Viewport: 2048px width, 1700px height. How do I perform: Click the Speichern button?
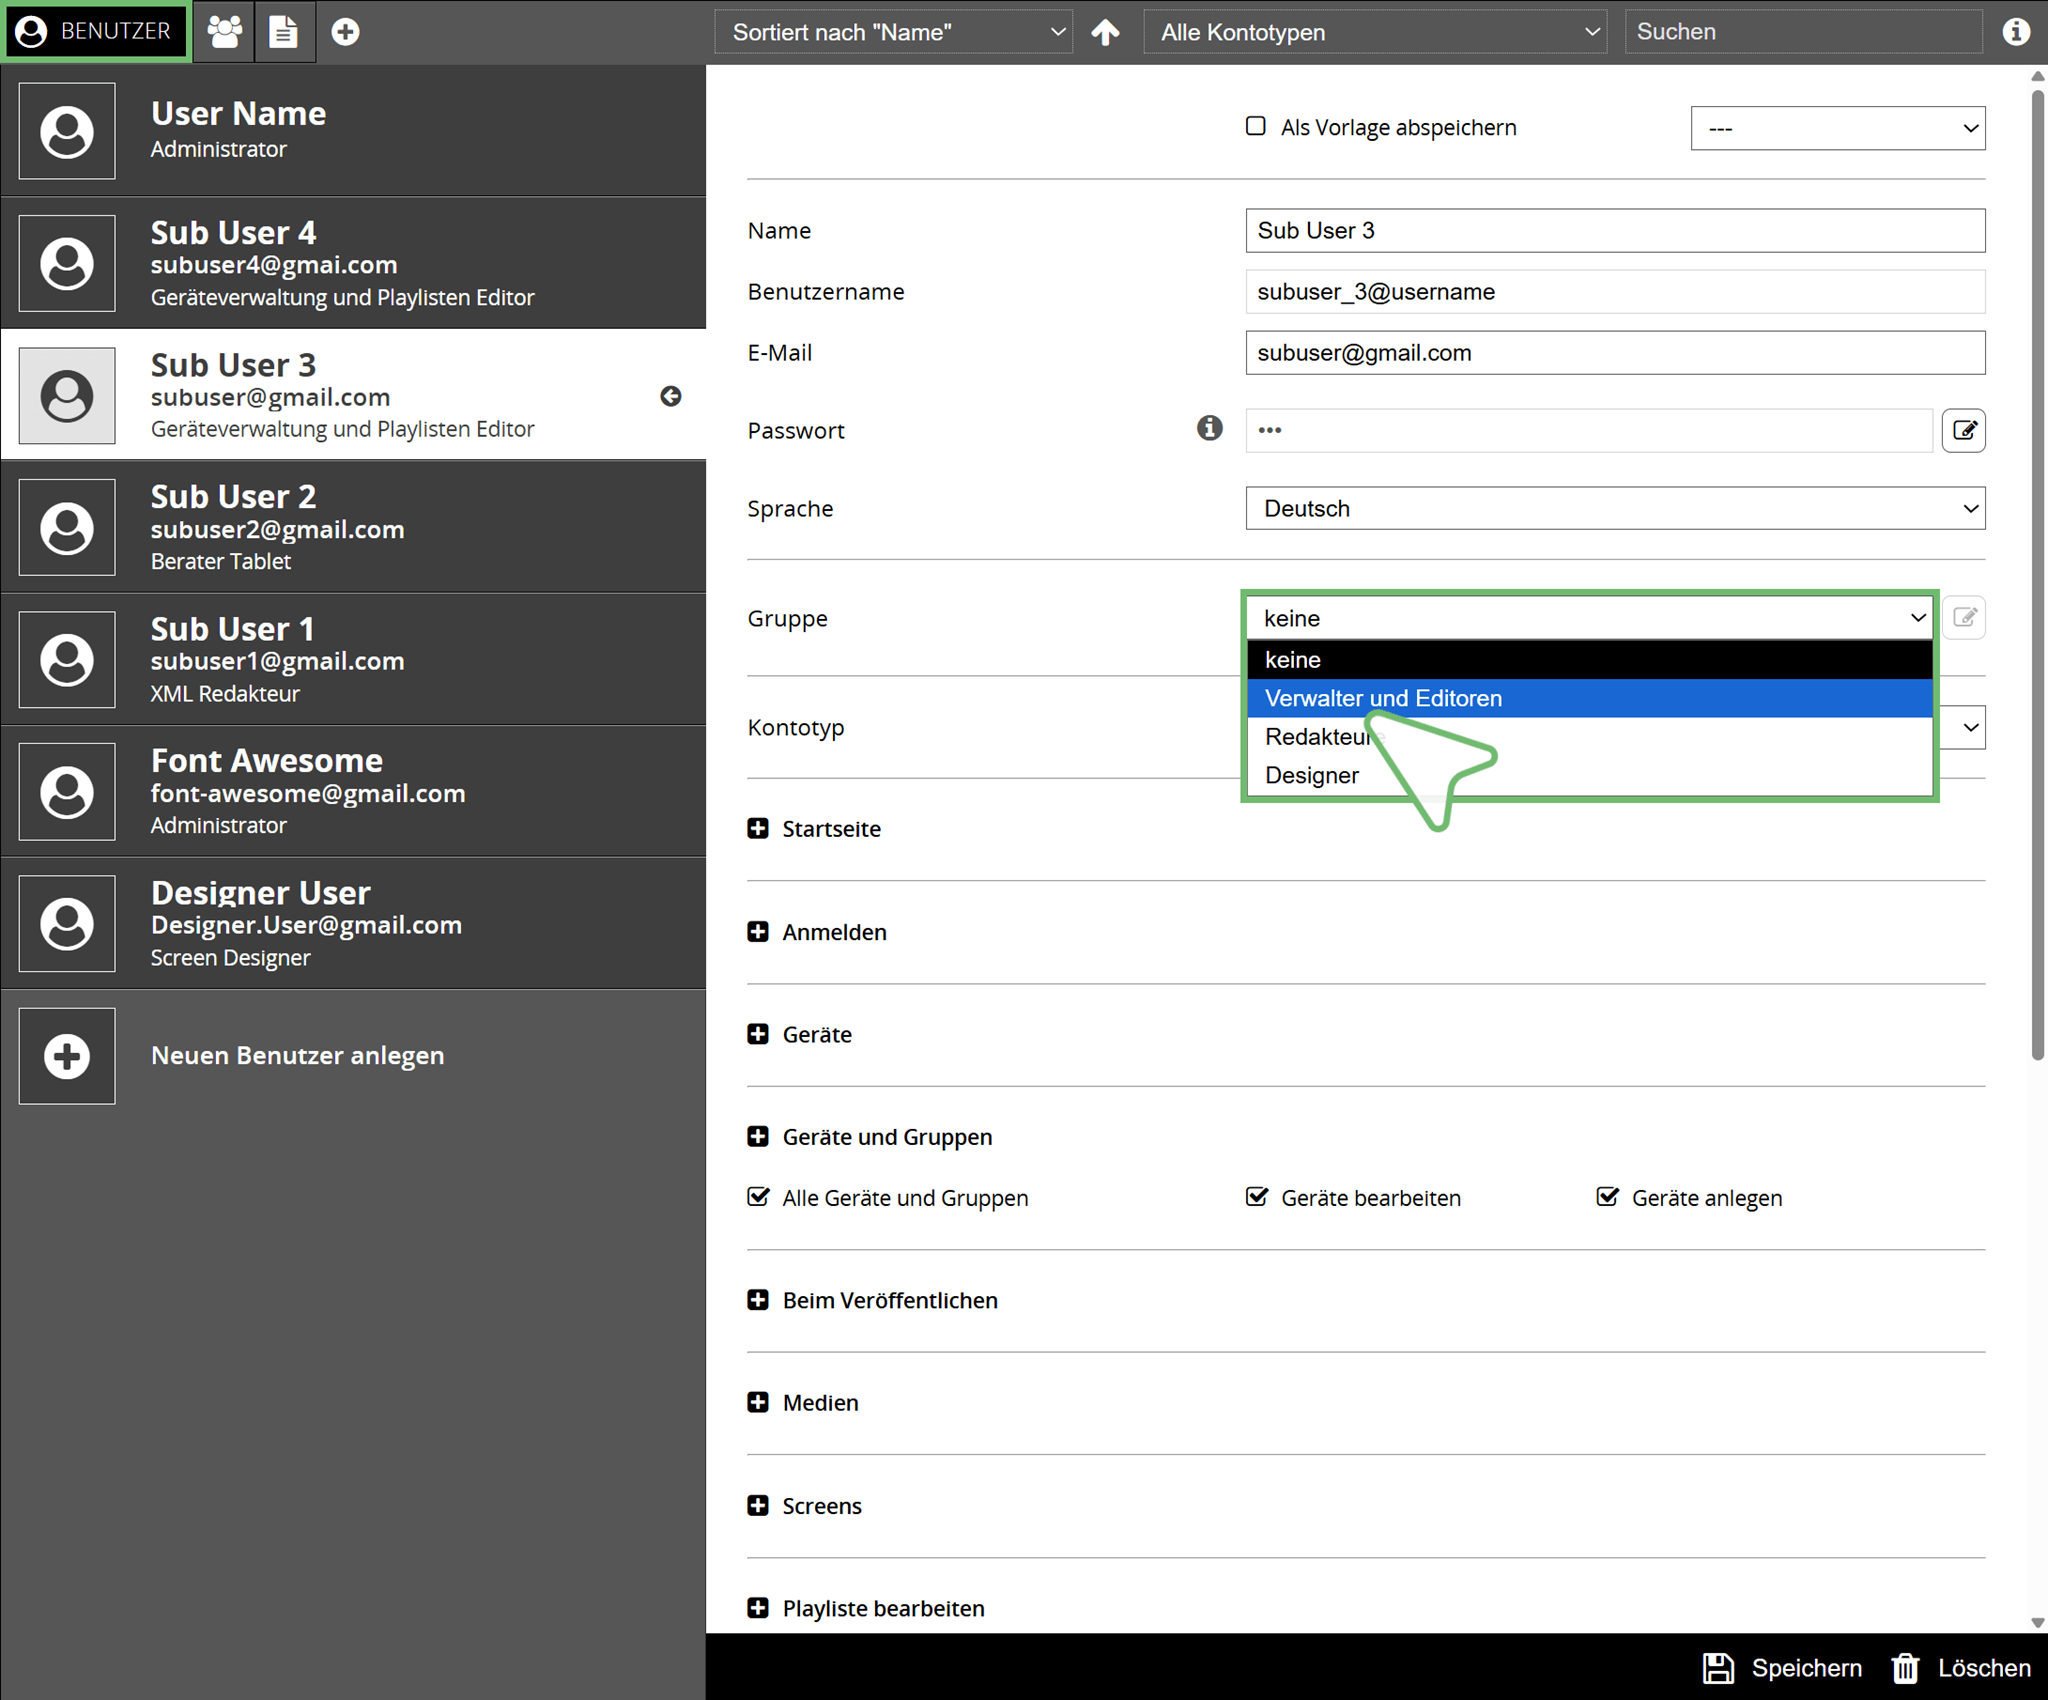(1783, 1668)
